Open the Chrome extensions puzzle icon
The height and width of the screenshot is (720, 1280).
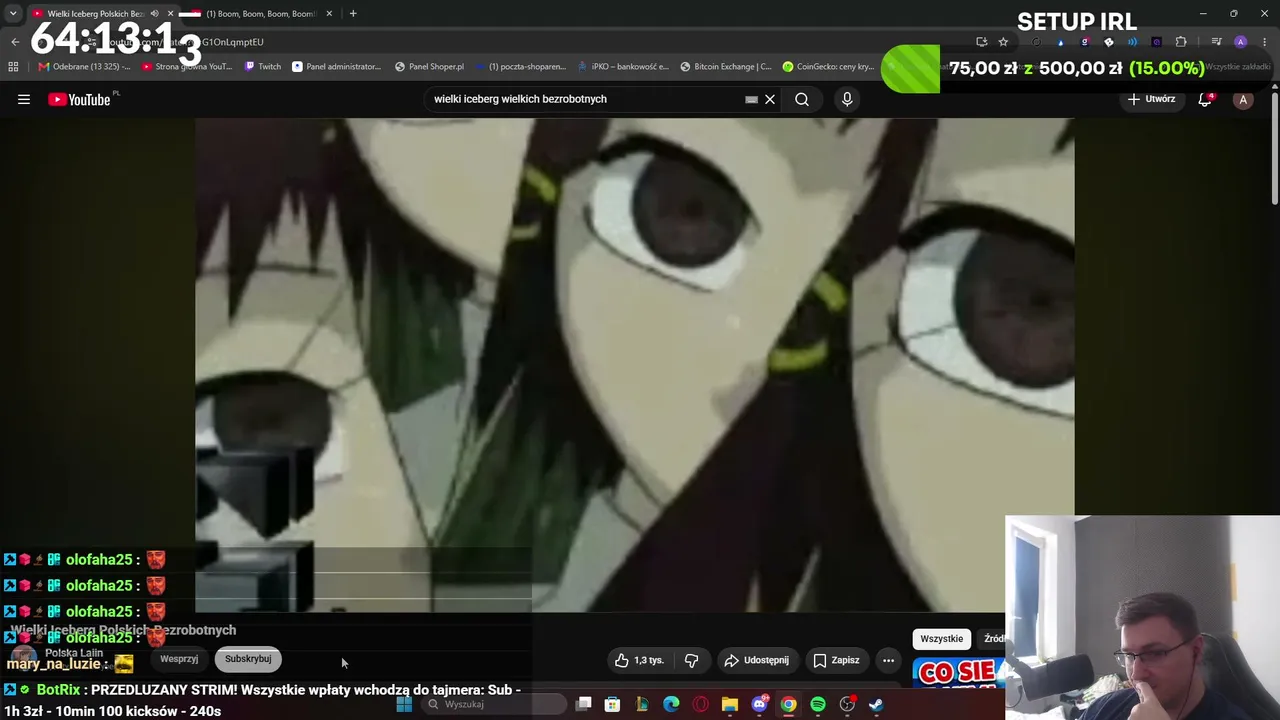pyautogui.click(x=1181, y=42)
